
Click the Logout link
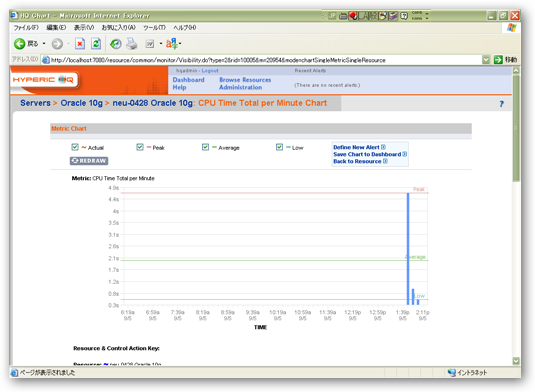point(210,71)
